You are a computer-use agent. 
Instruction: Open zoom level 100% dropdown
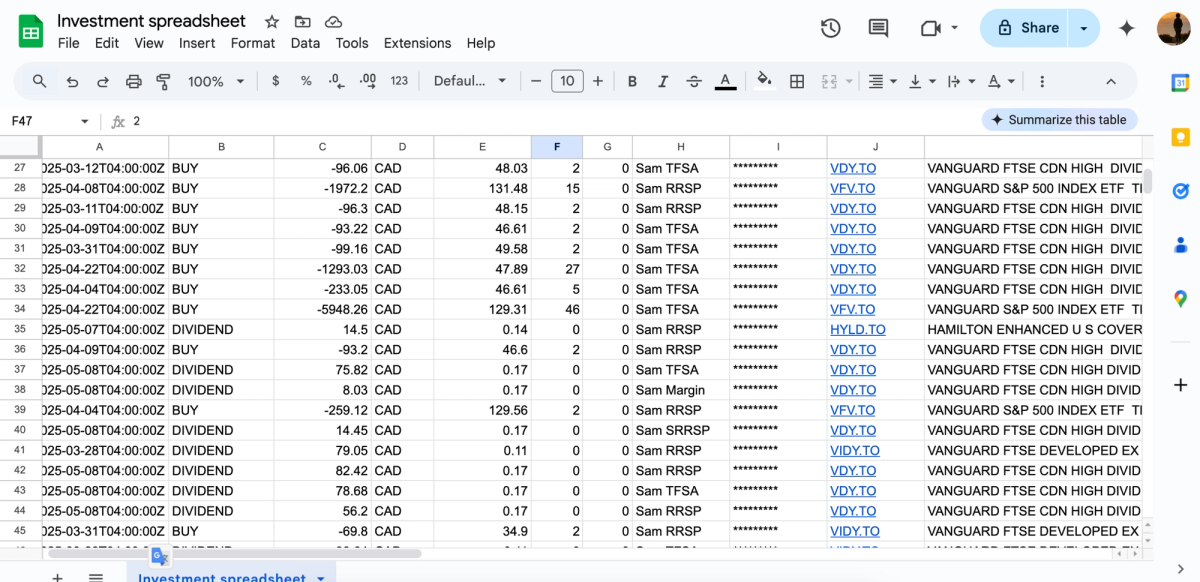(214, 81)
